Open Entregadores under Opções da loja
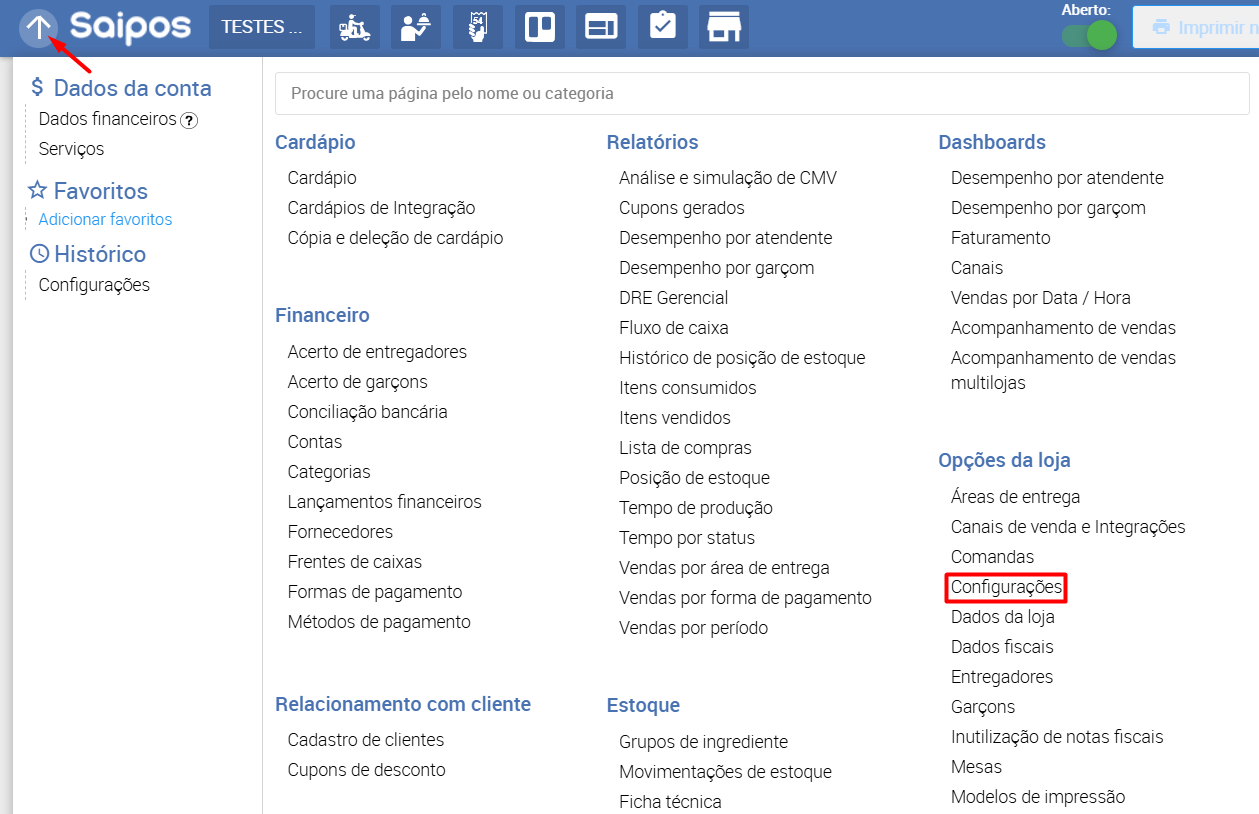The height and width of the screenshot is (814, 1259). 1001,677
